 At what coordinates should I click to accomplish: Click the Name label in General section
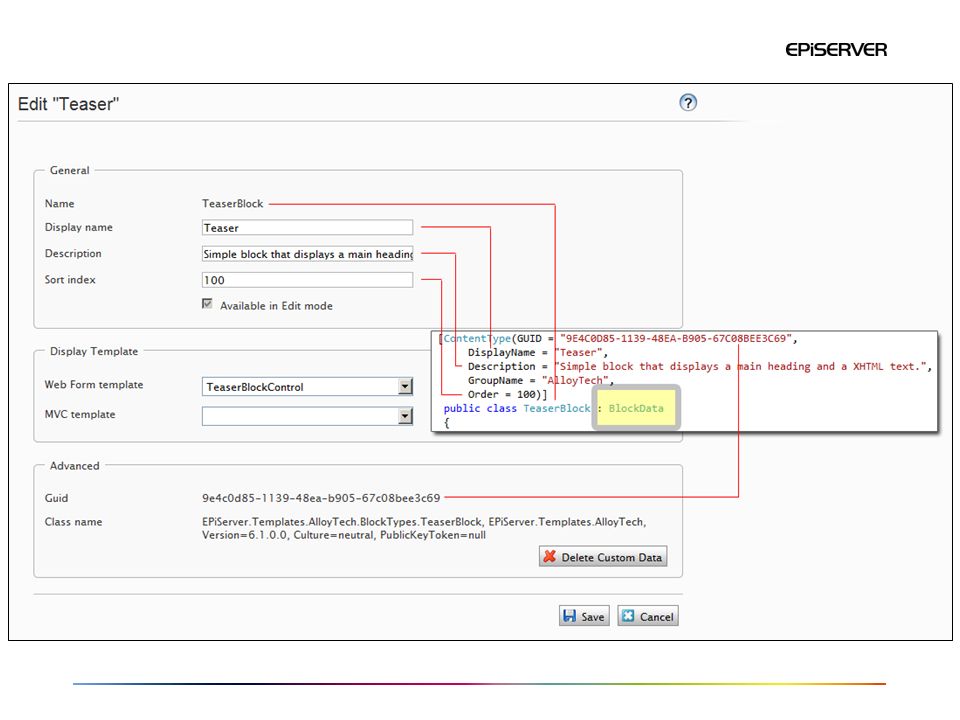click(59, 203)
